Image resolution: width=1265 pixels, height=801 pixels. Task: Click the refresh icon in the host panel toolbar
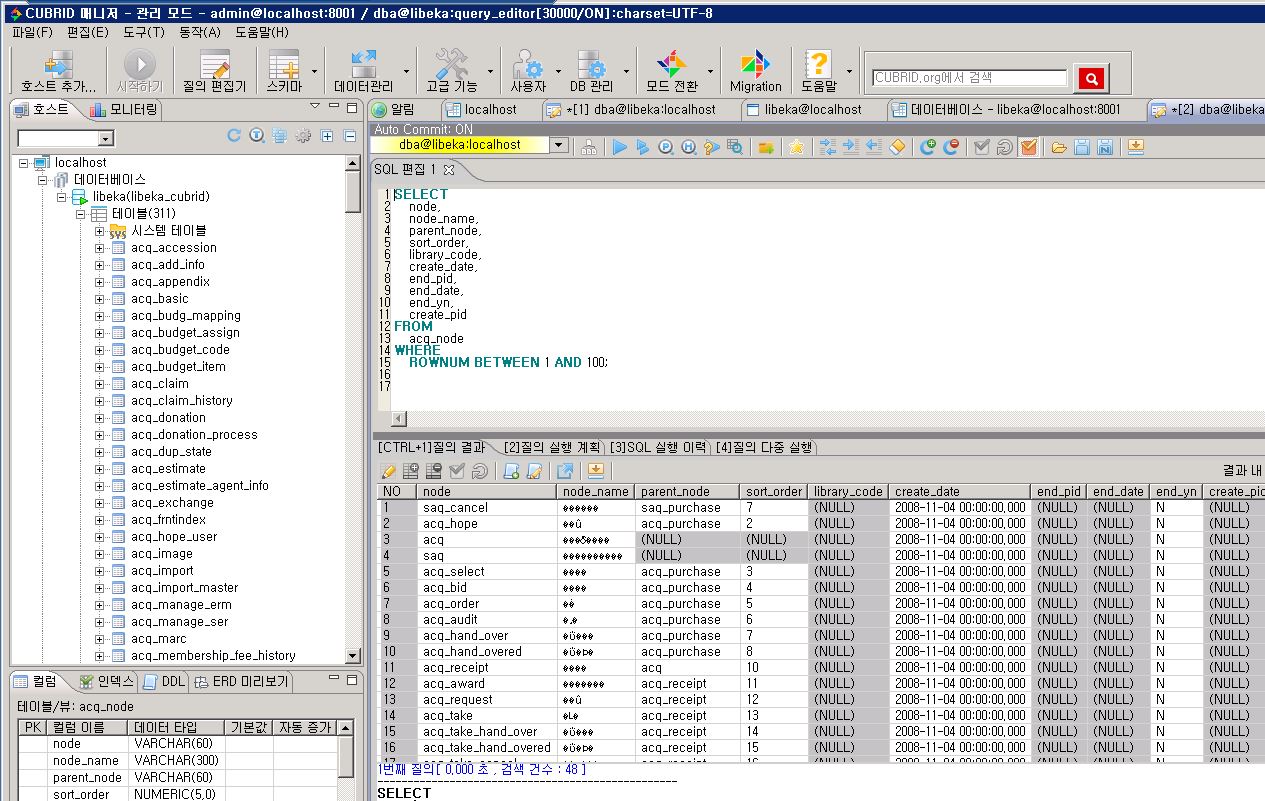[x=234, y=136]
